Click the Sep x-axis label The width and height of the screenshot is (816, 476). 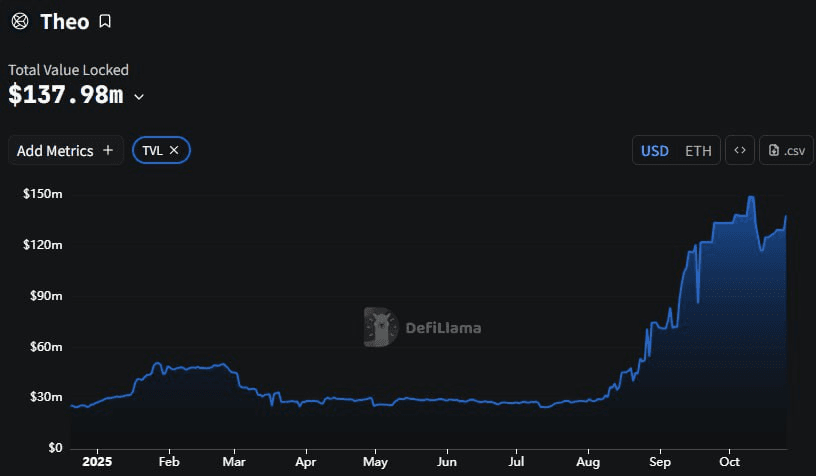coord(660,462)
